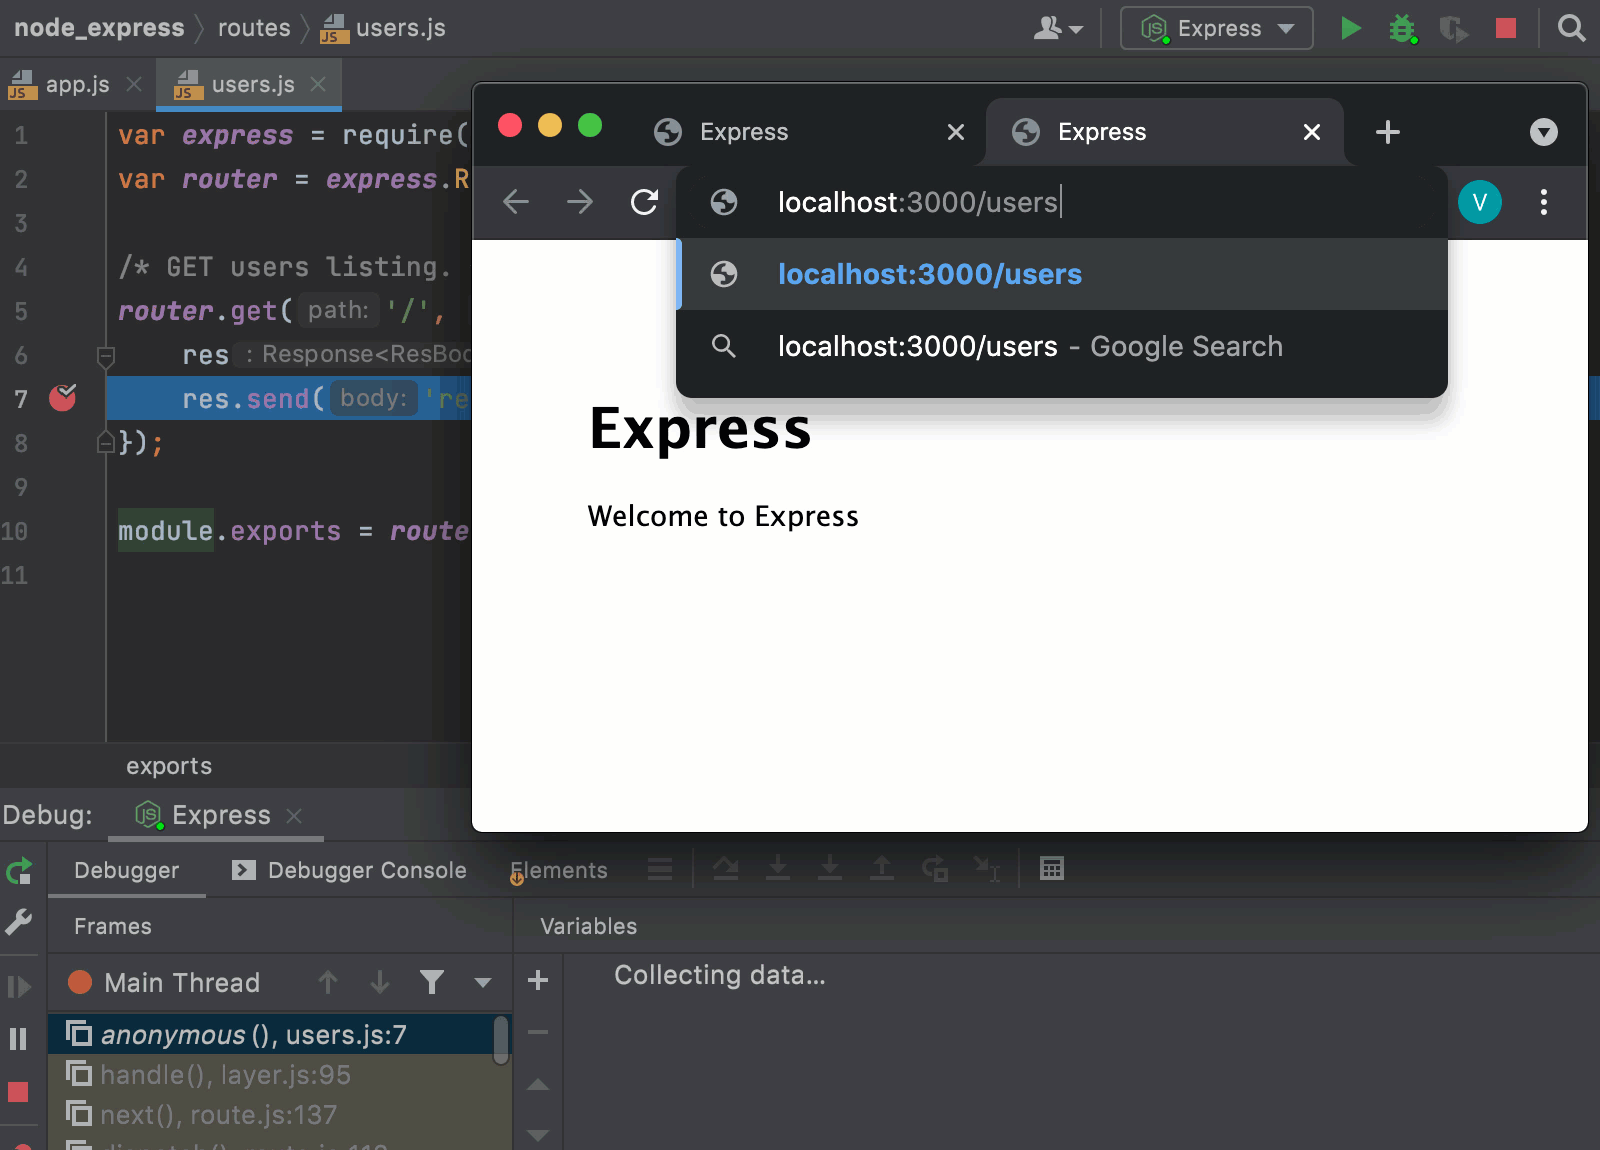Run the Express application with the green play icon
Image resolution: width=1600 pixels, height=1150 pixels.
pos(1351,28)
